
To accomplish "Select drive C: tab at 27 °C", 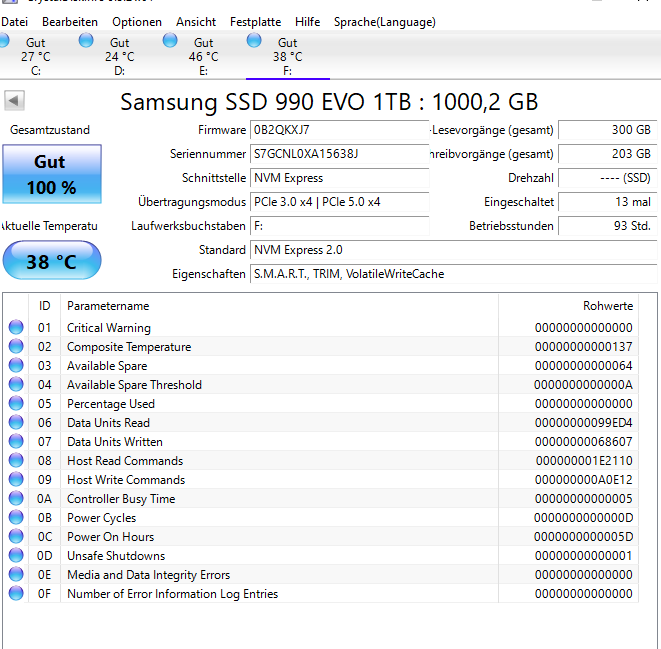I will 35,56.
